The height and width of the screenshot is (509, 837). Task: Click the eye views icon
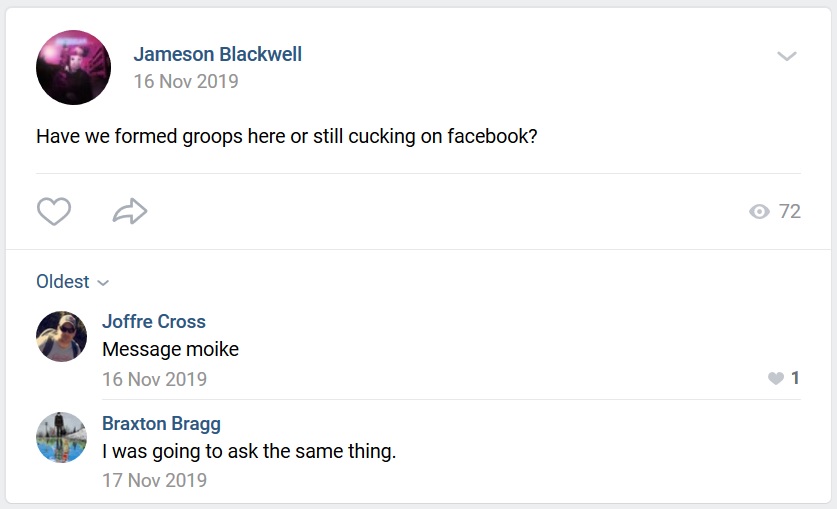coord(759,212)
